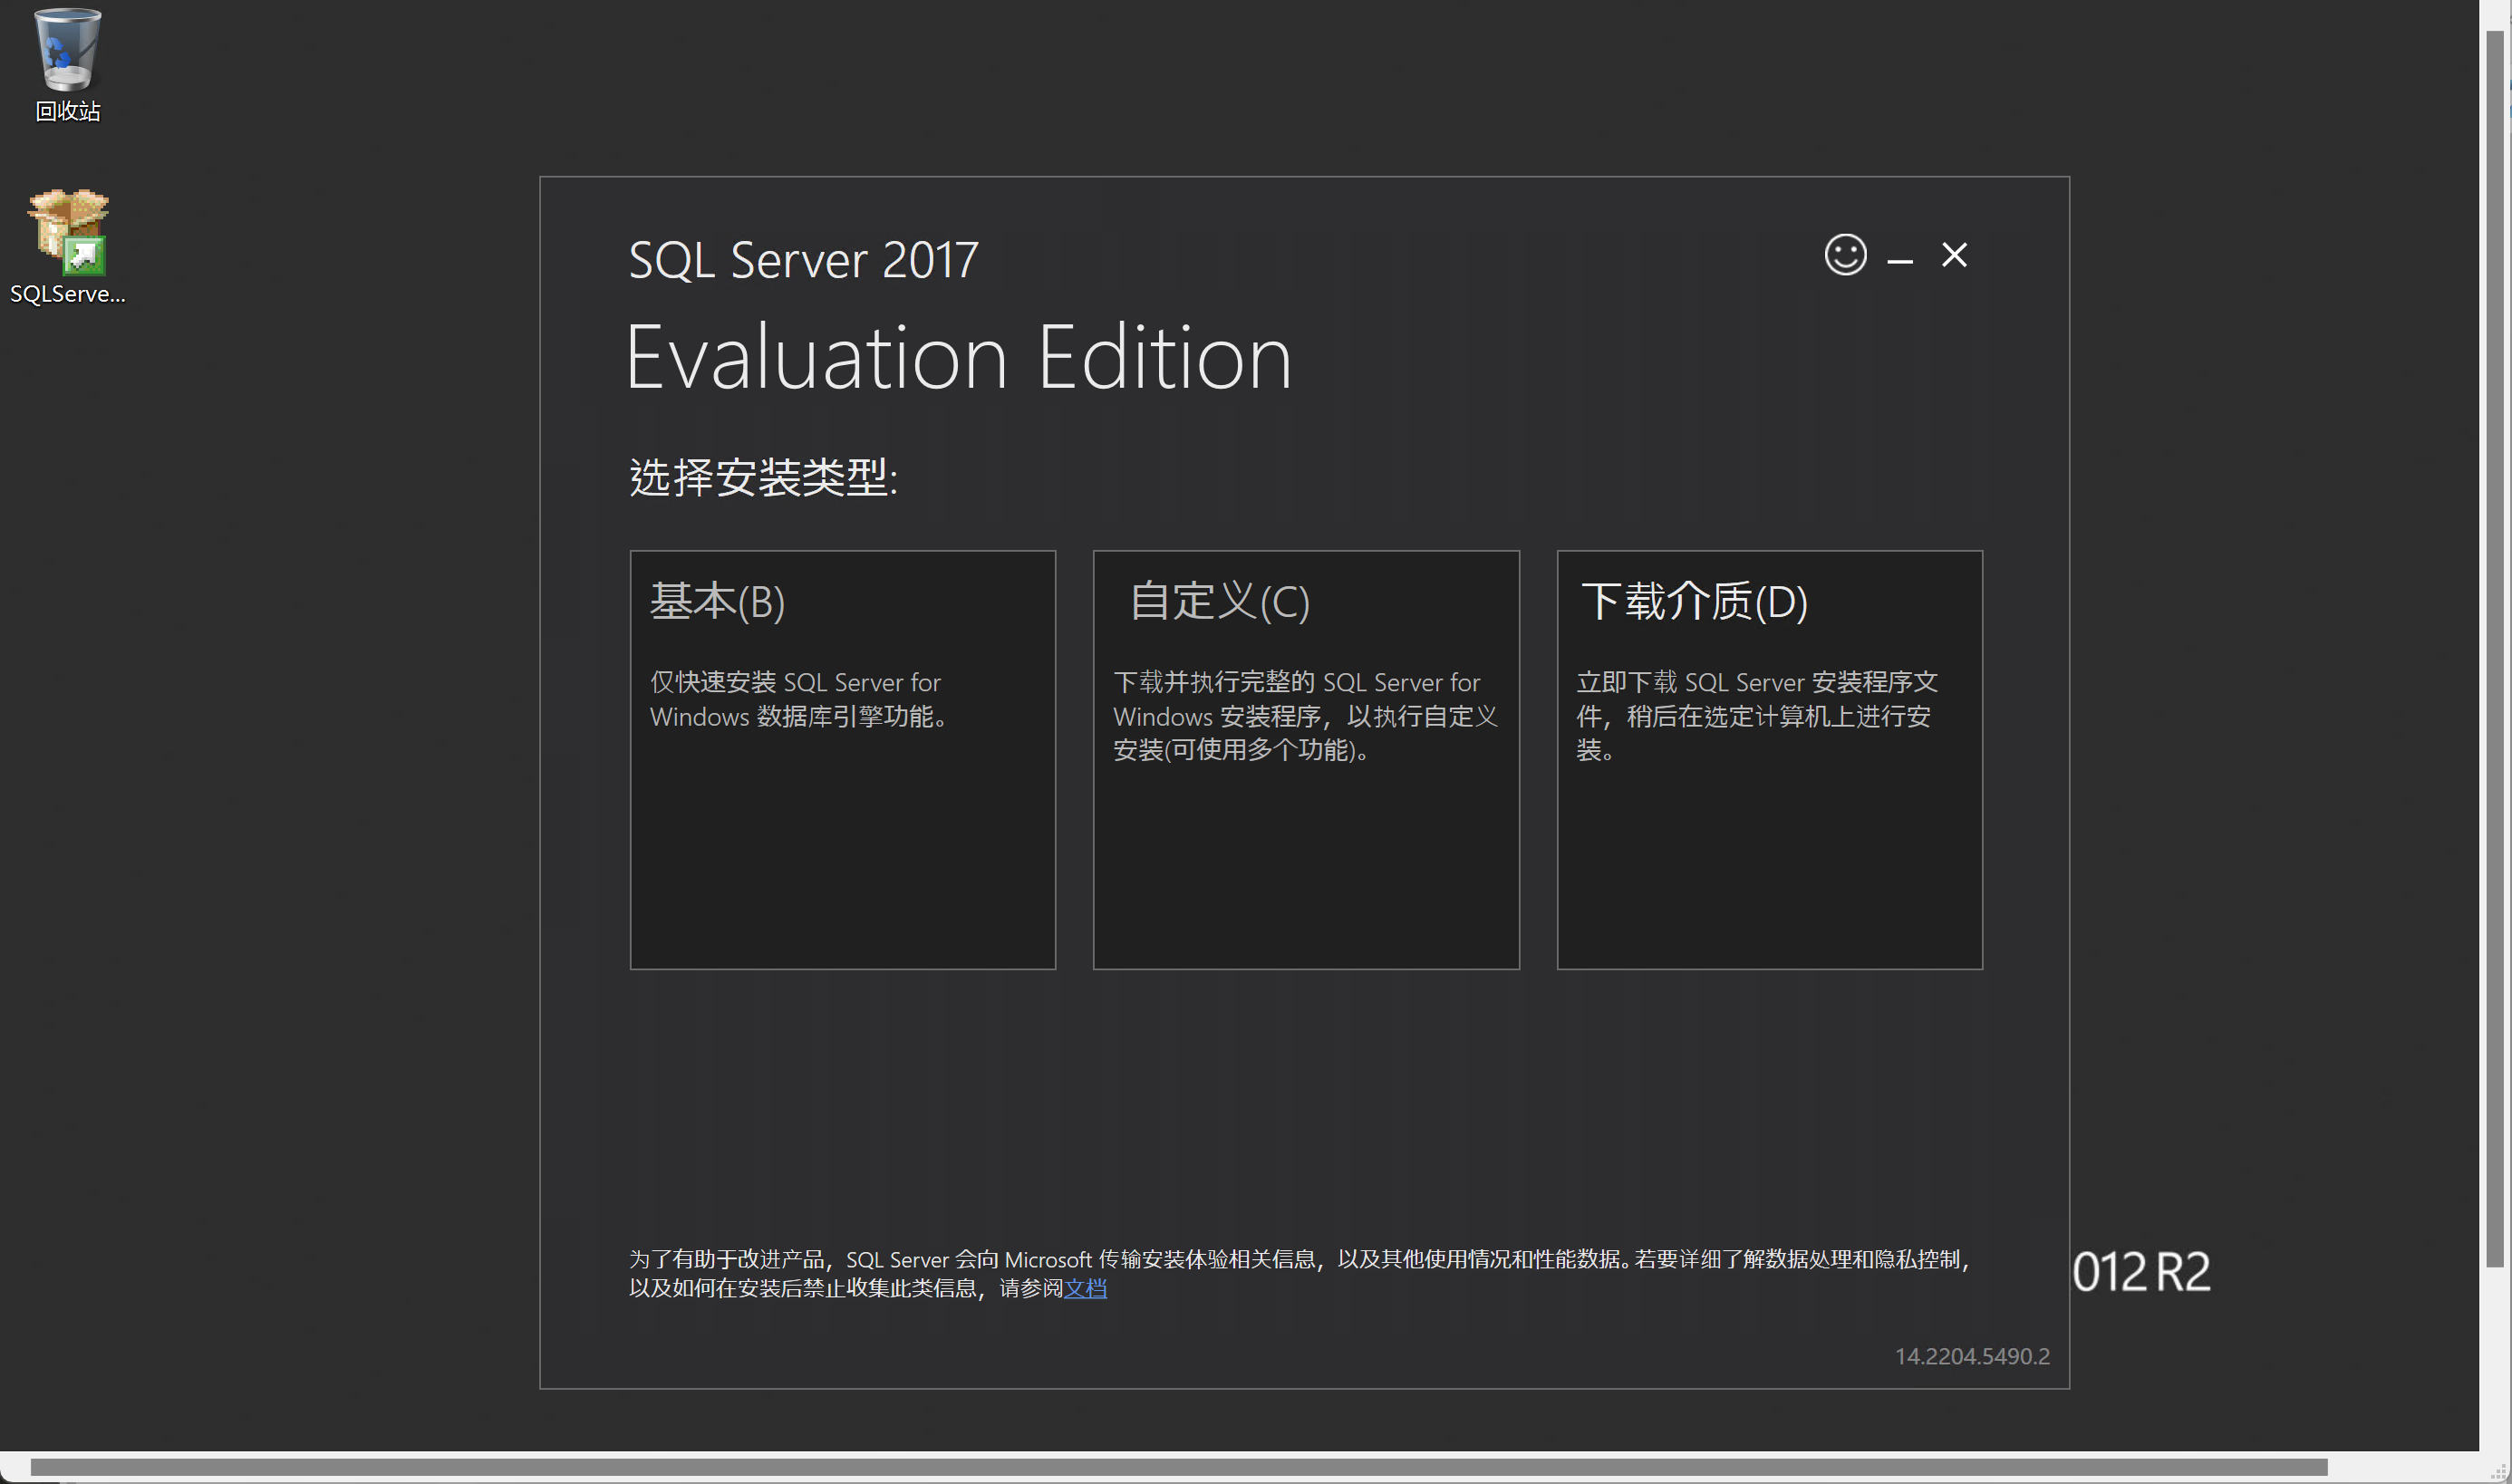Screen dimensions: 2512x1484
Task: Click the version number 14.2204.5490.2
Action: point(1972,1356)
